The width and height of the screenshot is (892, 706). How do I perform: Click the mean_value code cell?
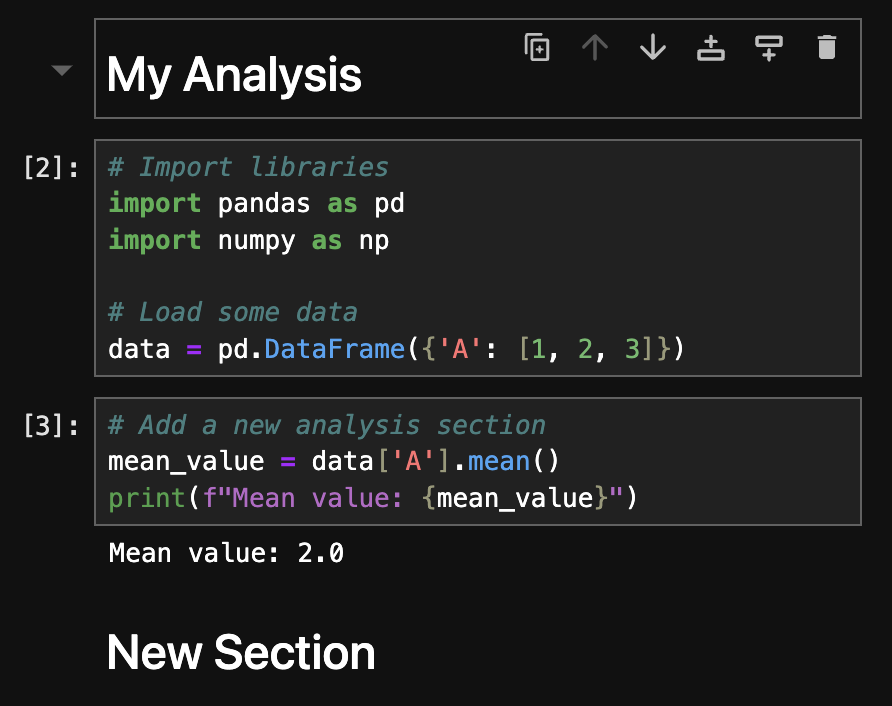click(x=478, y=461)
